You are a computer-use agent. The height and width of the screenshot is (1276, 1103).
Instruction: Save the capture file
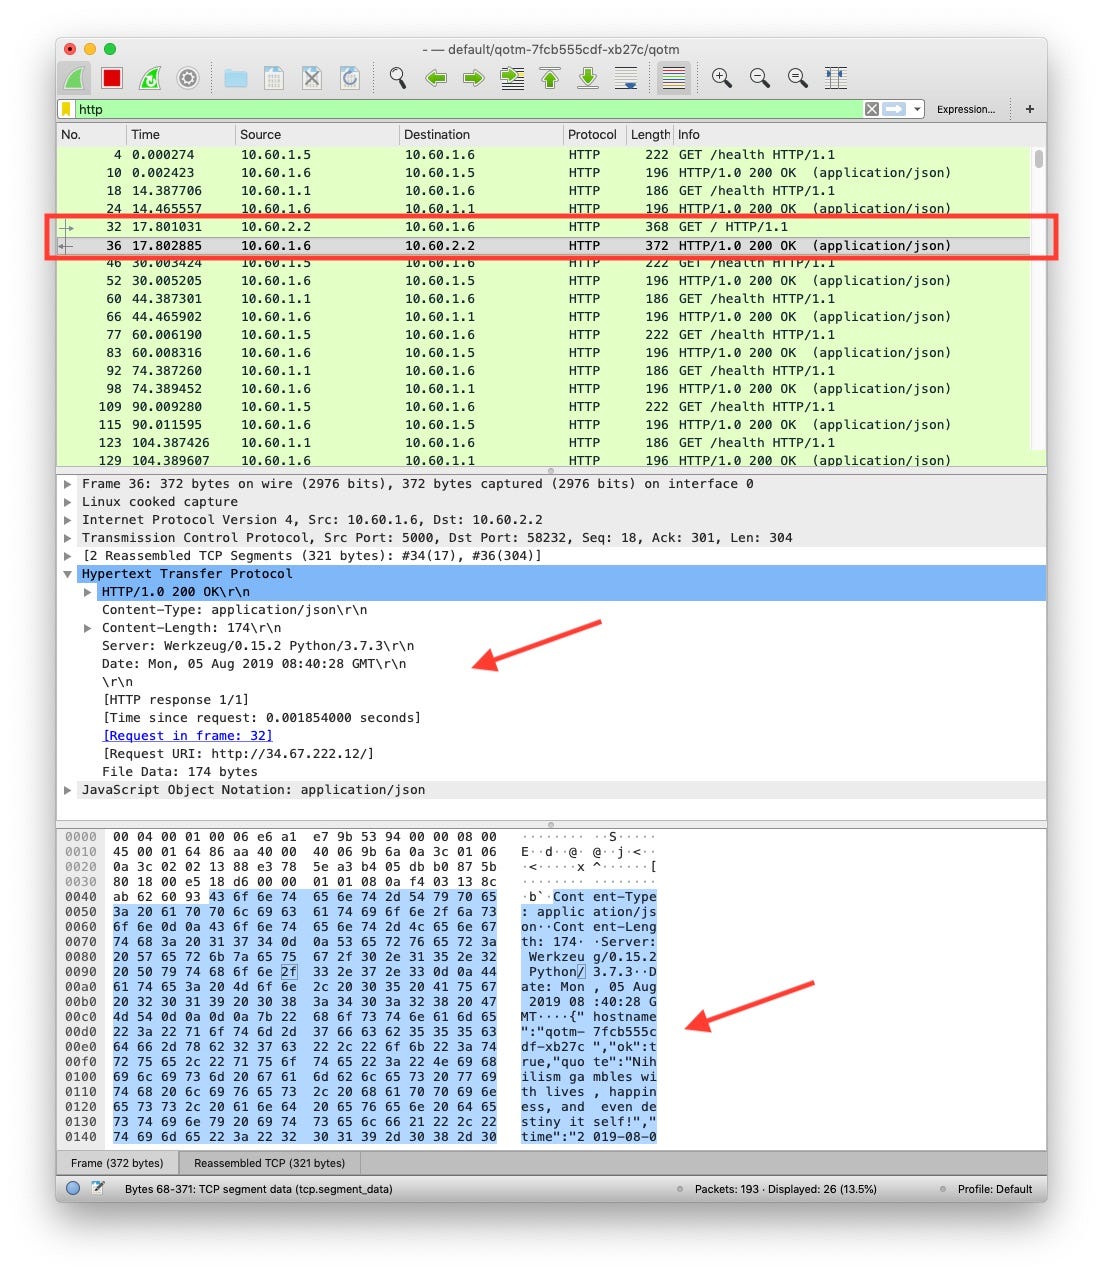coord(274,78)
